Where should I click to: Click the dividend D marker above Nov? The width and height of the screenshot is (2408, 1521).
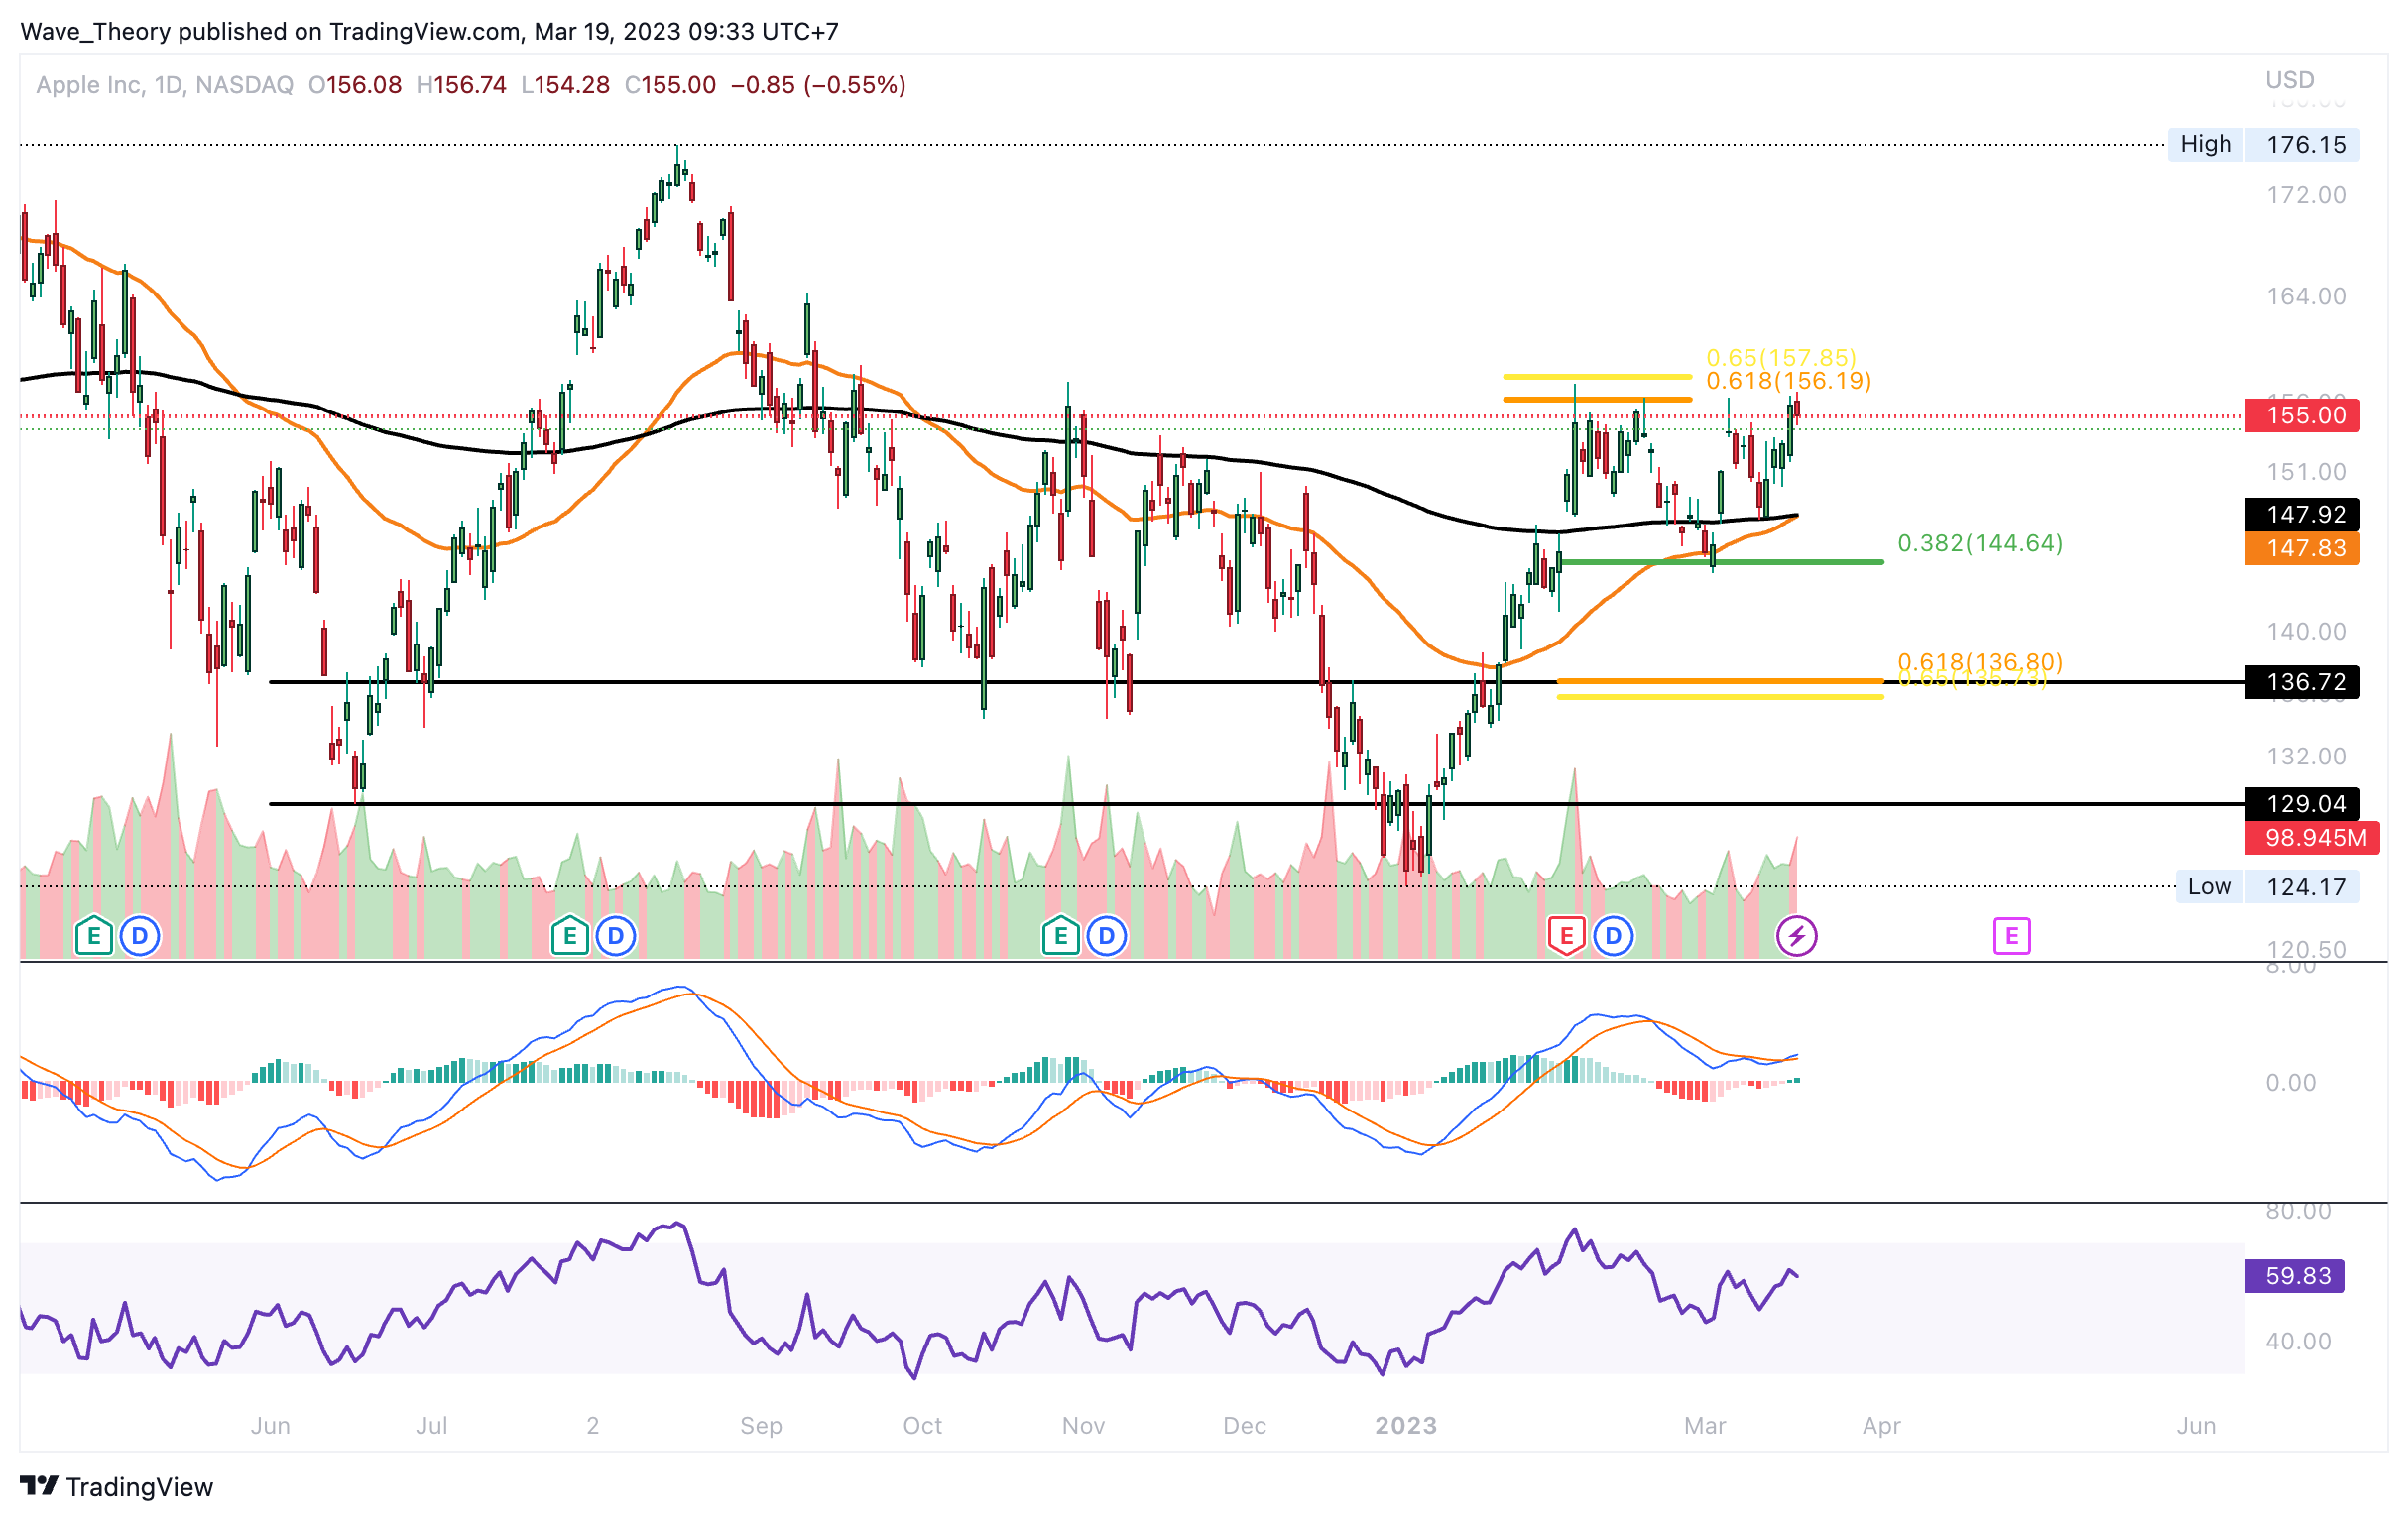(1106, 936)
